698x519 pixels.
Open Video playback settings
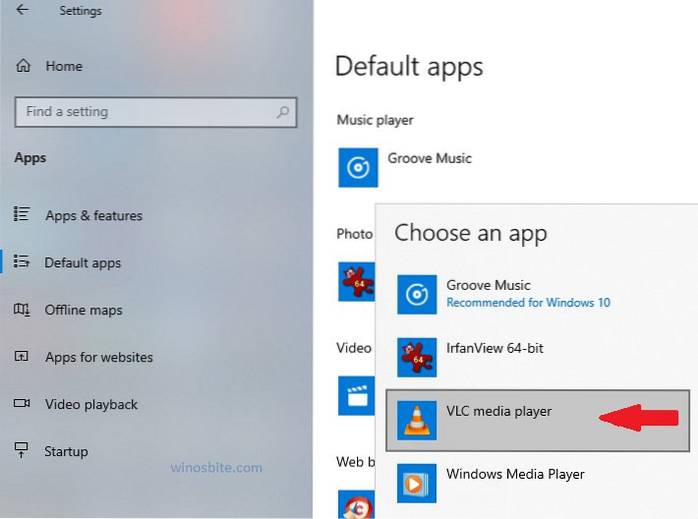click(91, 404)
